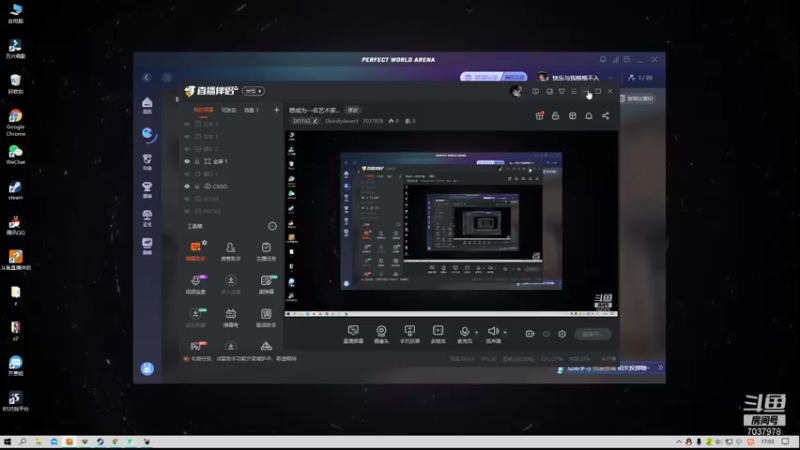Image resolution: width=800 pixels, height=450 pixels.
Task: Select the CSGO source row
Action: [x=230, y=186]
